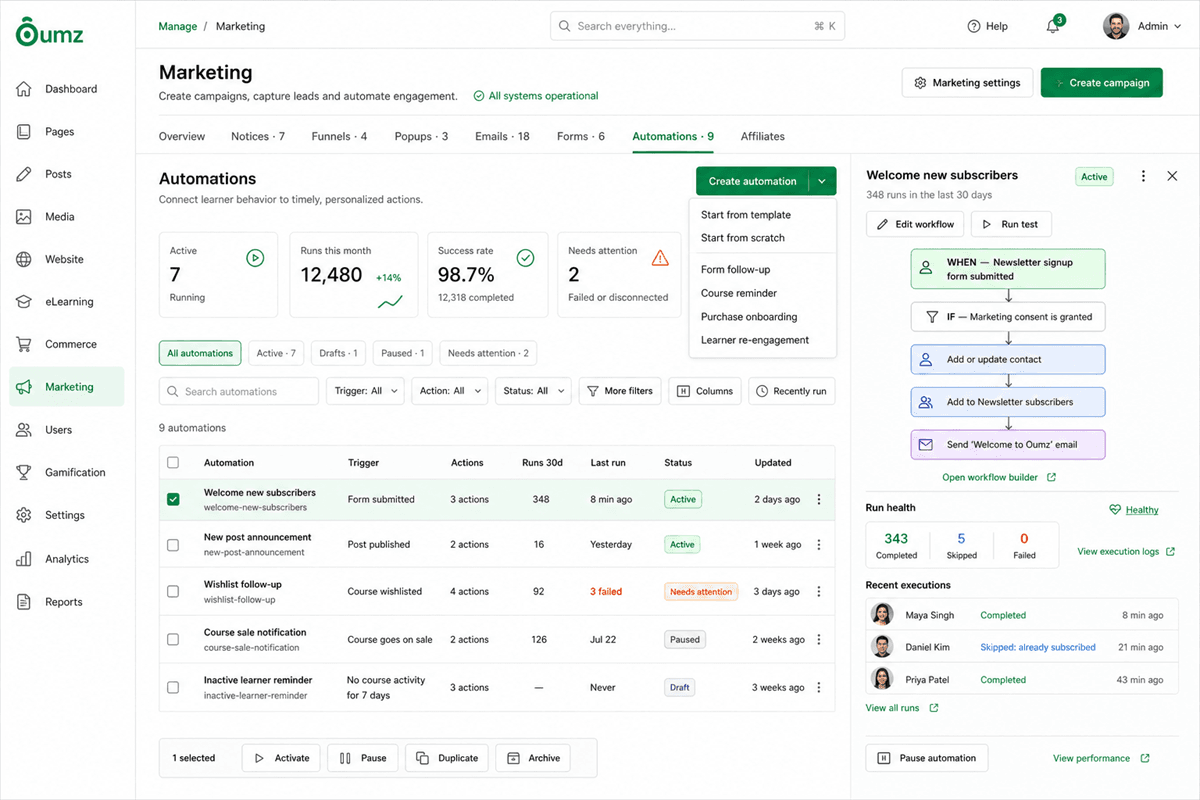
Task: Toggle the select-all automations checkbox
Action: pyautogui.click(x=173, y=463)
